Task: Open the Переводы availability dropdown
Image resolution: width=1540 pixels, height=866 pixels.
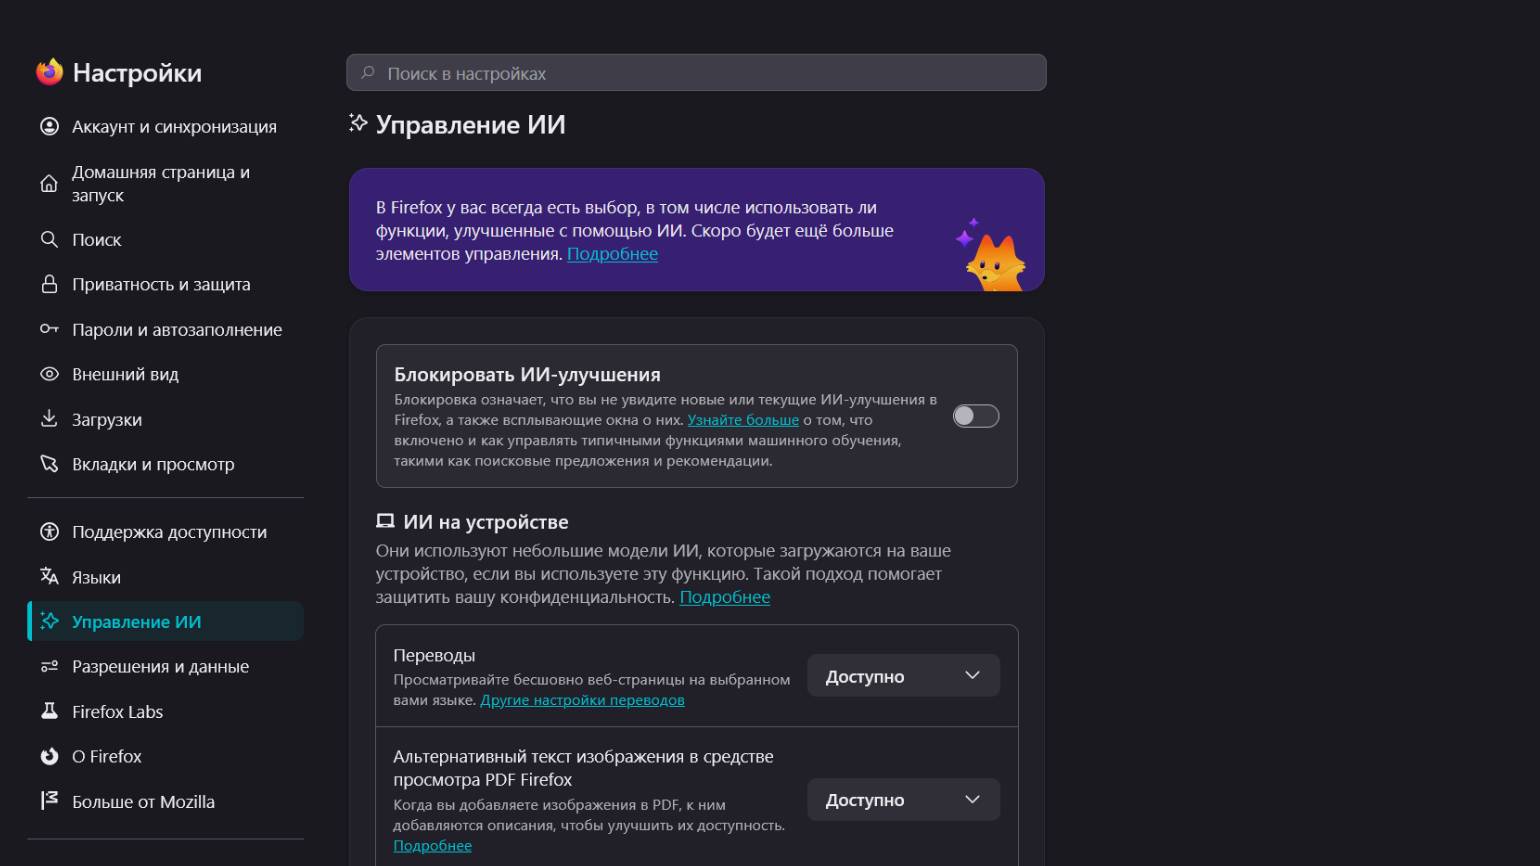Action: click(903, 676)
